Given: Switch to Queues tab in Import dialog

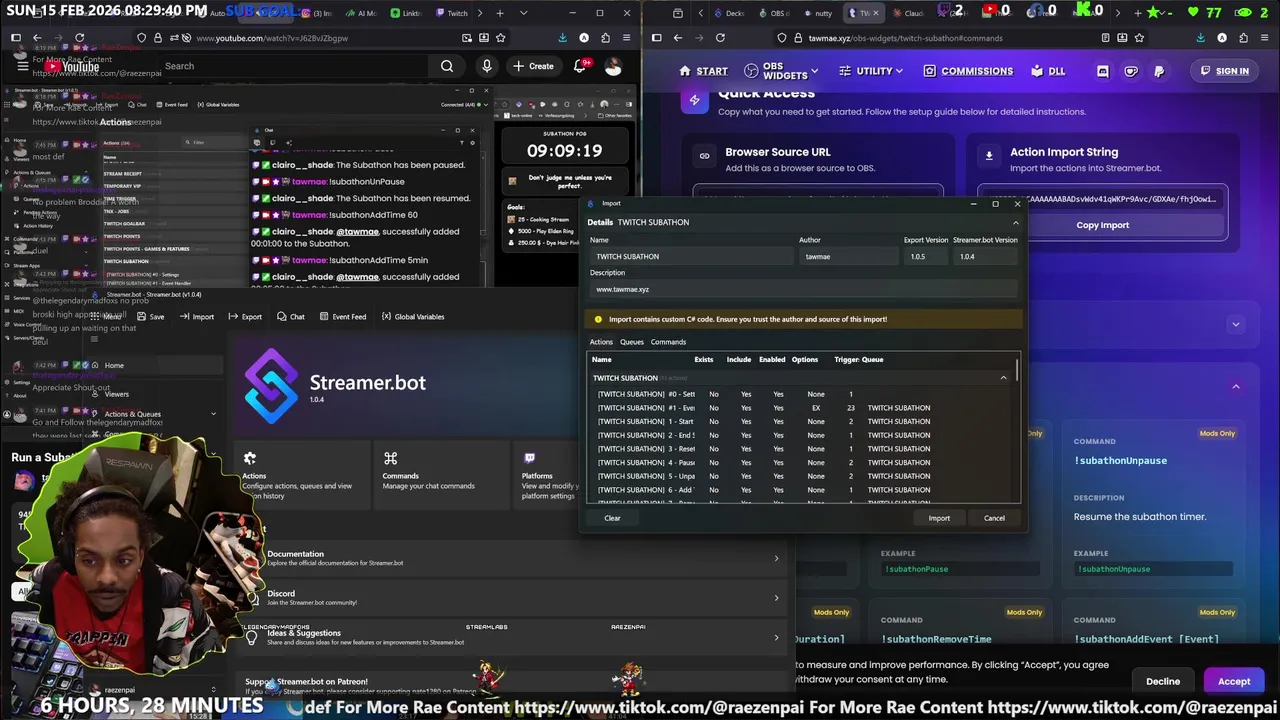Looking at the screenshot, I should (x=632, y=342).
